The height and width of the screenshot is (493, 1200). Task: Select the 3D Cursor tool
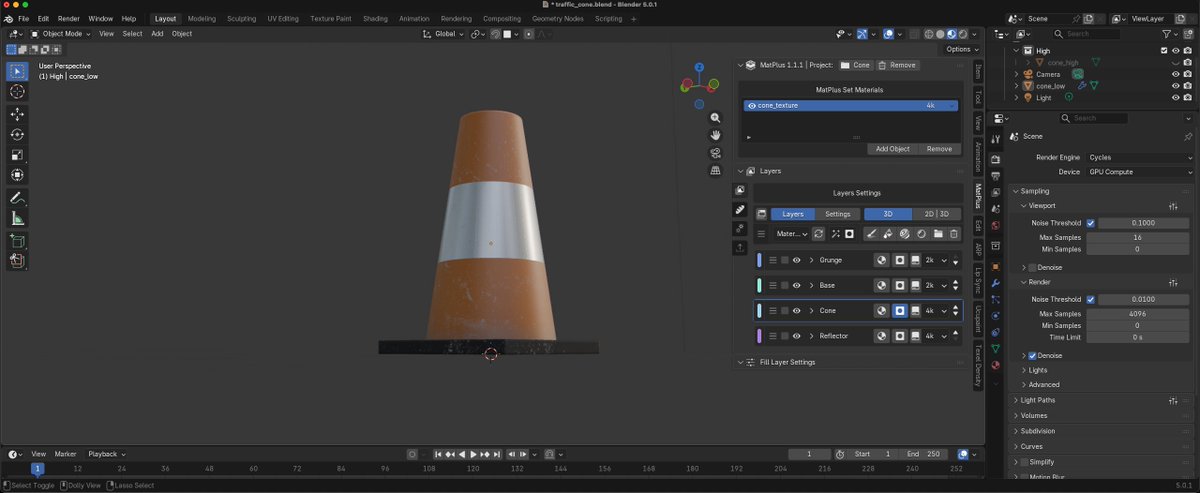[17, 91]
